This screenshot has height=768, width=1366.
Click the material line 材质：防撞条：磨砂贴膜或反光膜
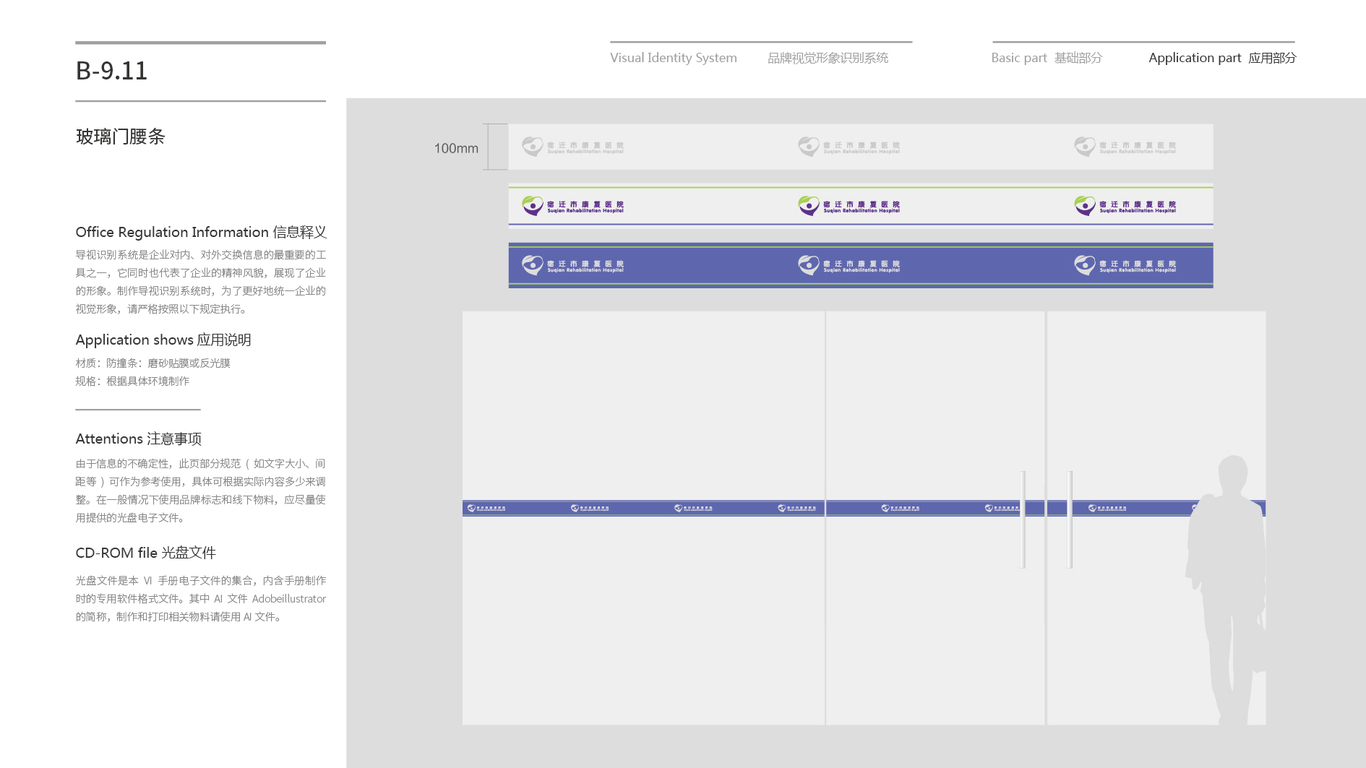click(153, 363)
